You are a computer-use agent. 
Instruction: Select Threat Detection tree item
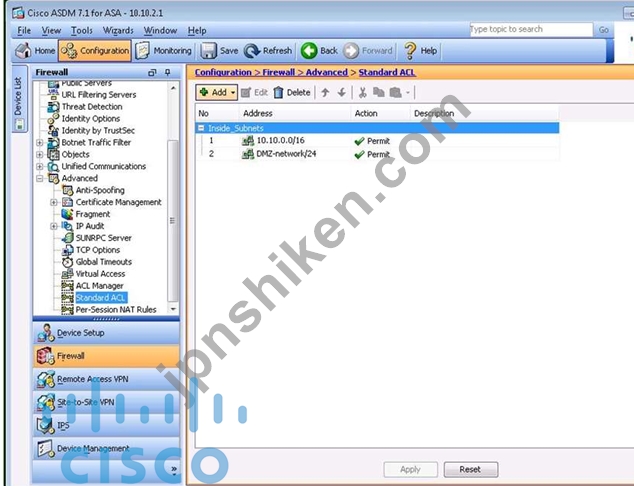pyautogui.click(x=92, y=107)
